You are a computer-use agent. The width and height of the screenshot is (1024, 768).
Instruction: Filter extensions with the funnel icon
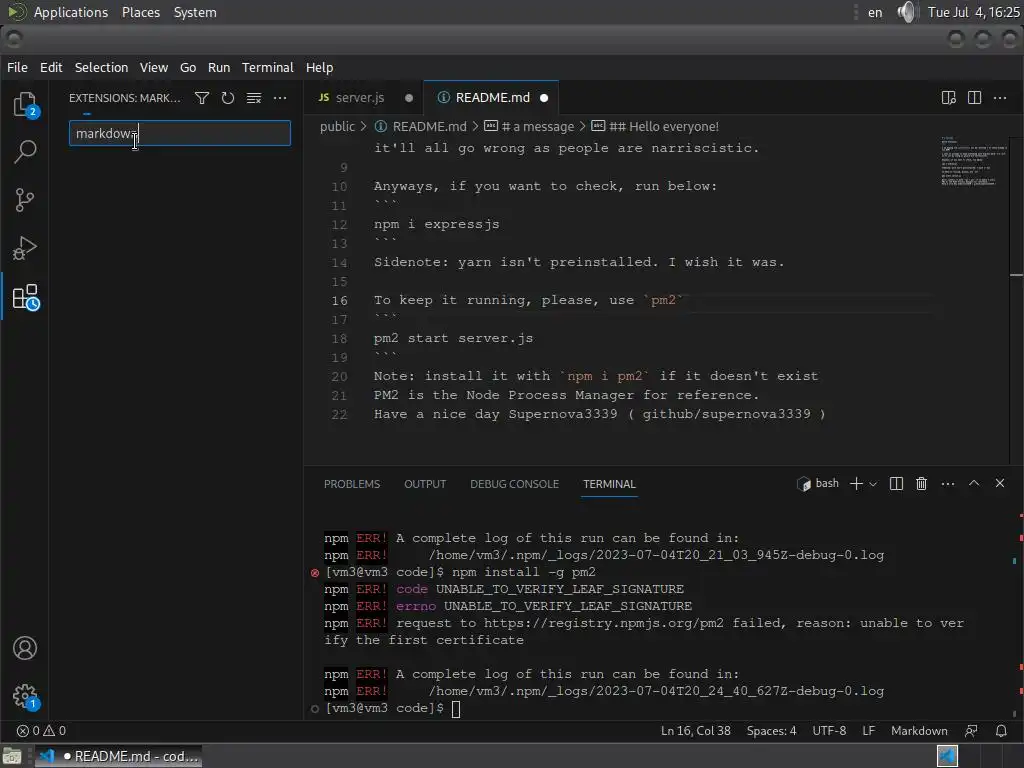(202, 98)
